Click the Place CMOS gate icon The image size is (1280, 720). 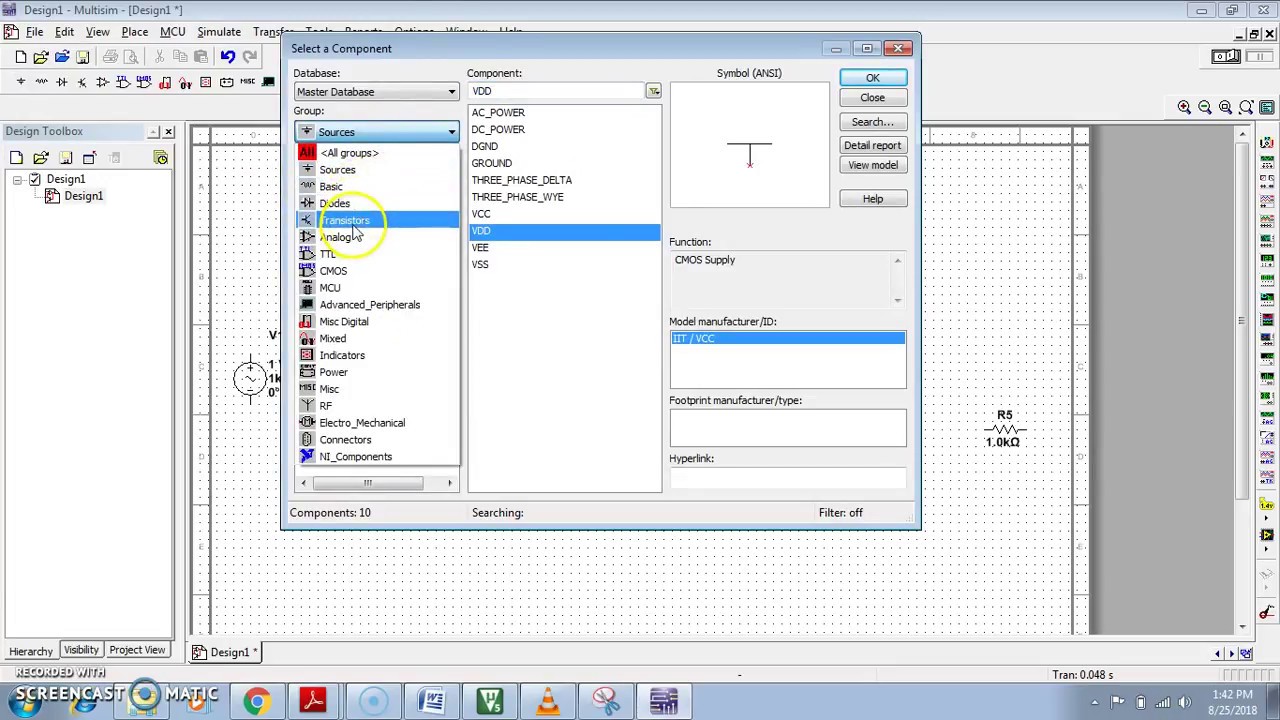coord(144,82)
